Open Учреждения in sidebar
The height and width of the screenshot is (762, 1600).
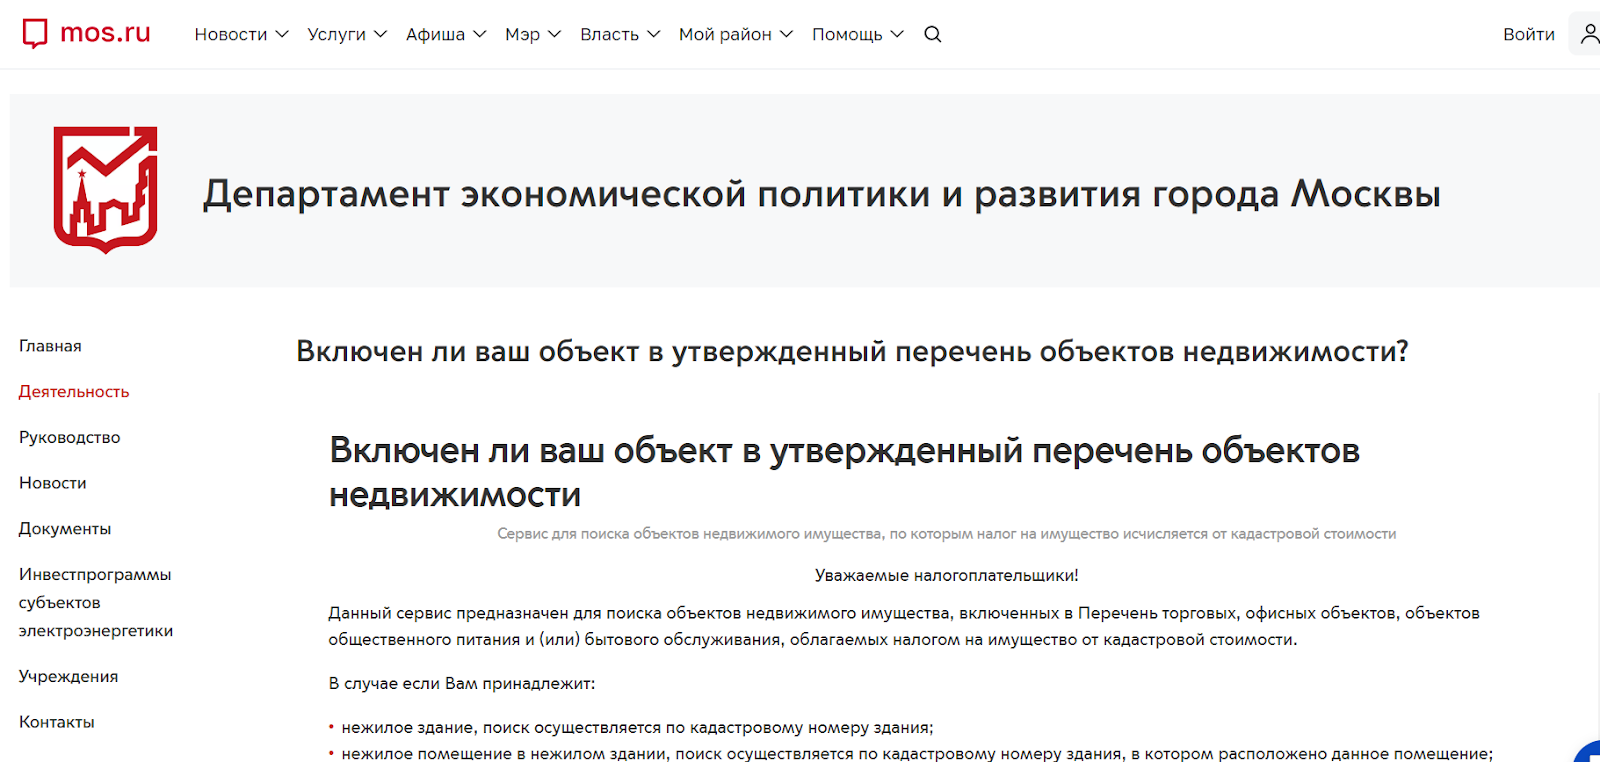[x=68, y=676]
